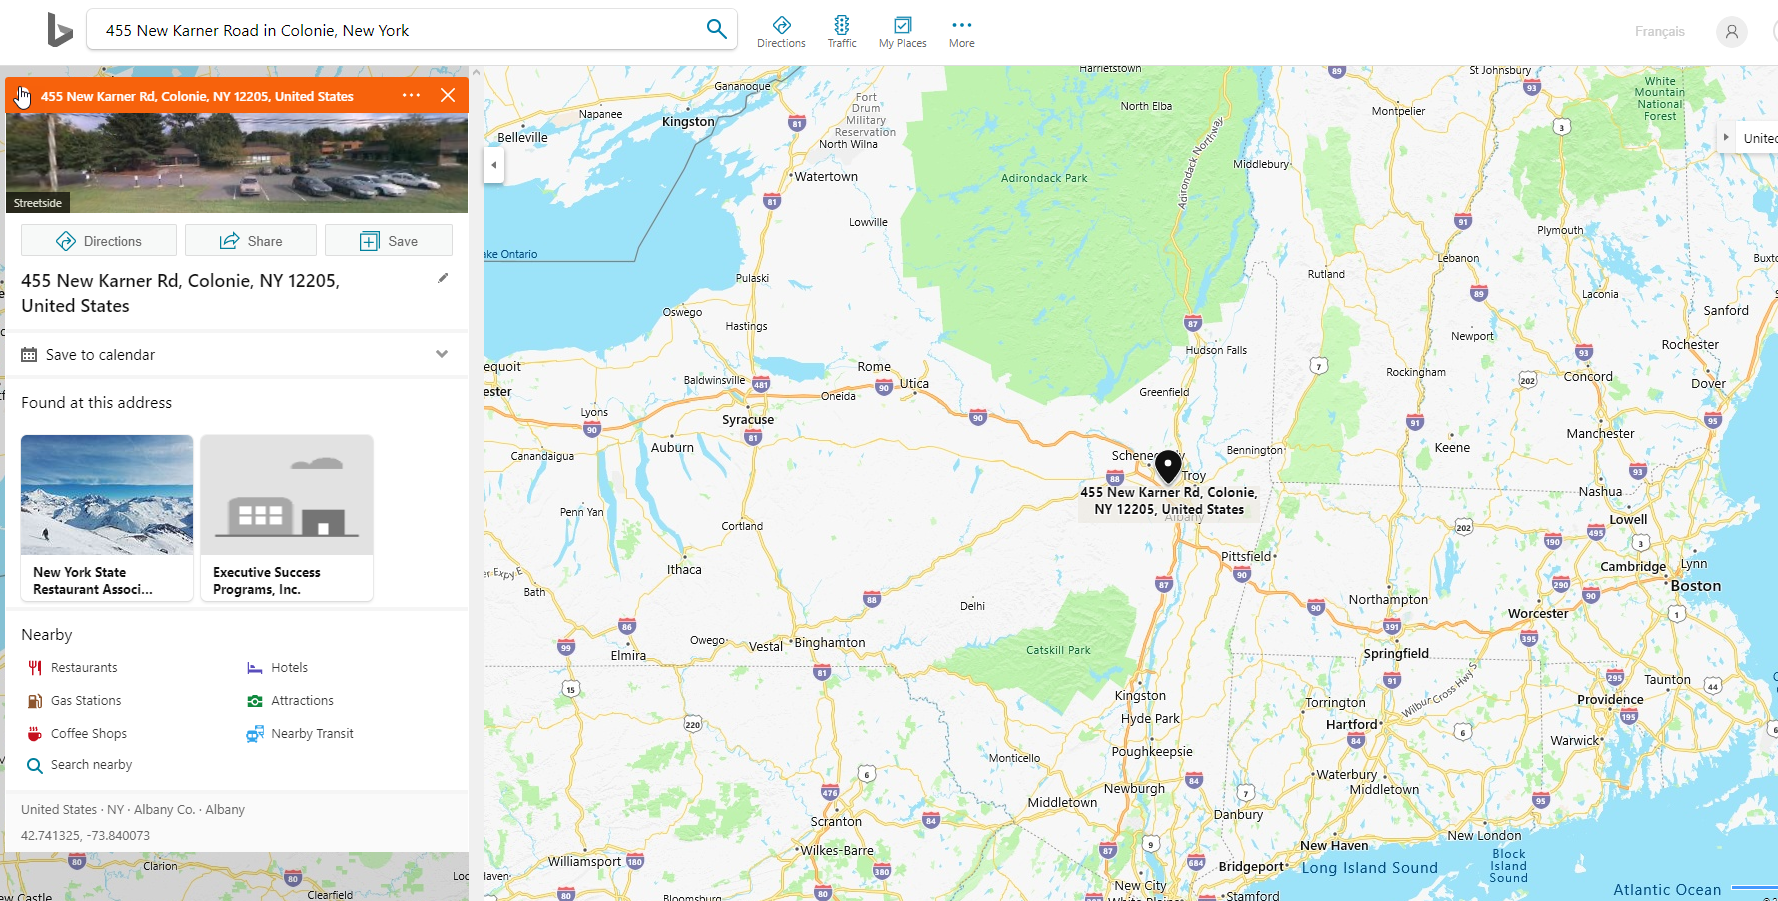Click Binghamton on the map
The width and height of the screenshot is (1778, 901).
[x=830, y=643]
